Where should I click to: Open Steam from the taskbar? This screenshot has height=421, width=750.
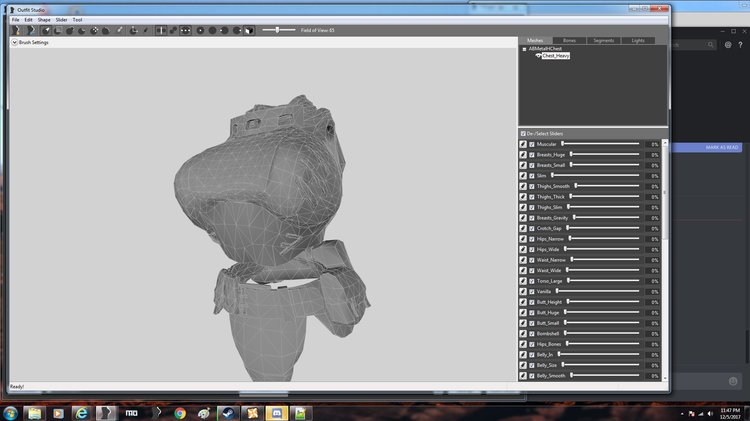(228, 413)
